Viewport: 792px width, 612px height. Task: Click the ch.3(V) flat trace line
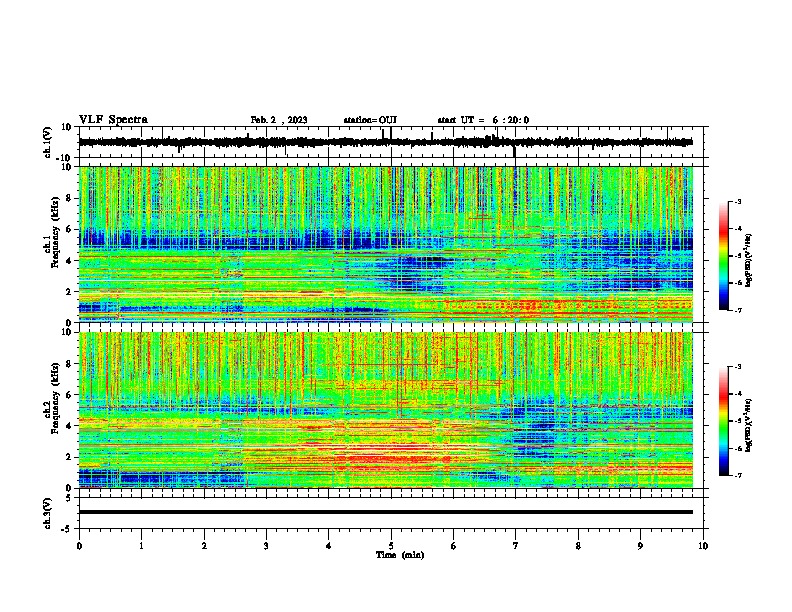[x=386, y=512]
